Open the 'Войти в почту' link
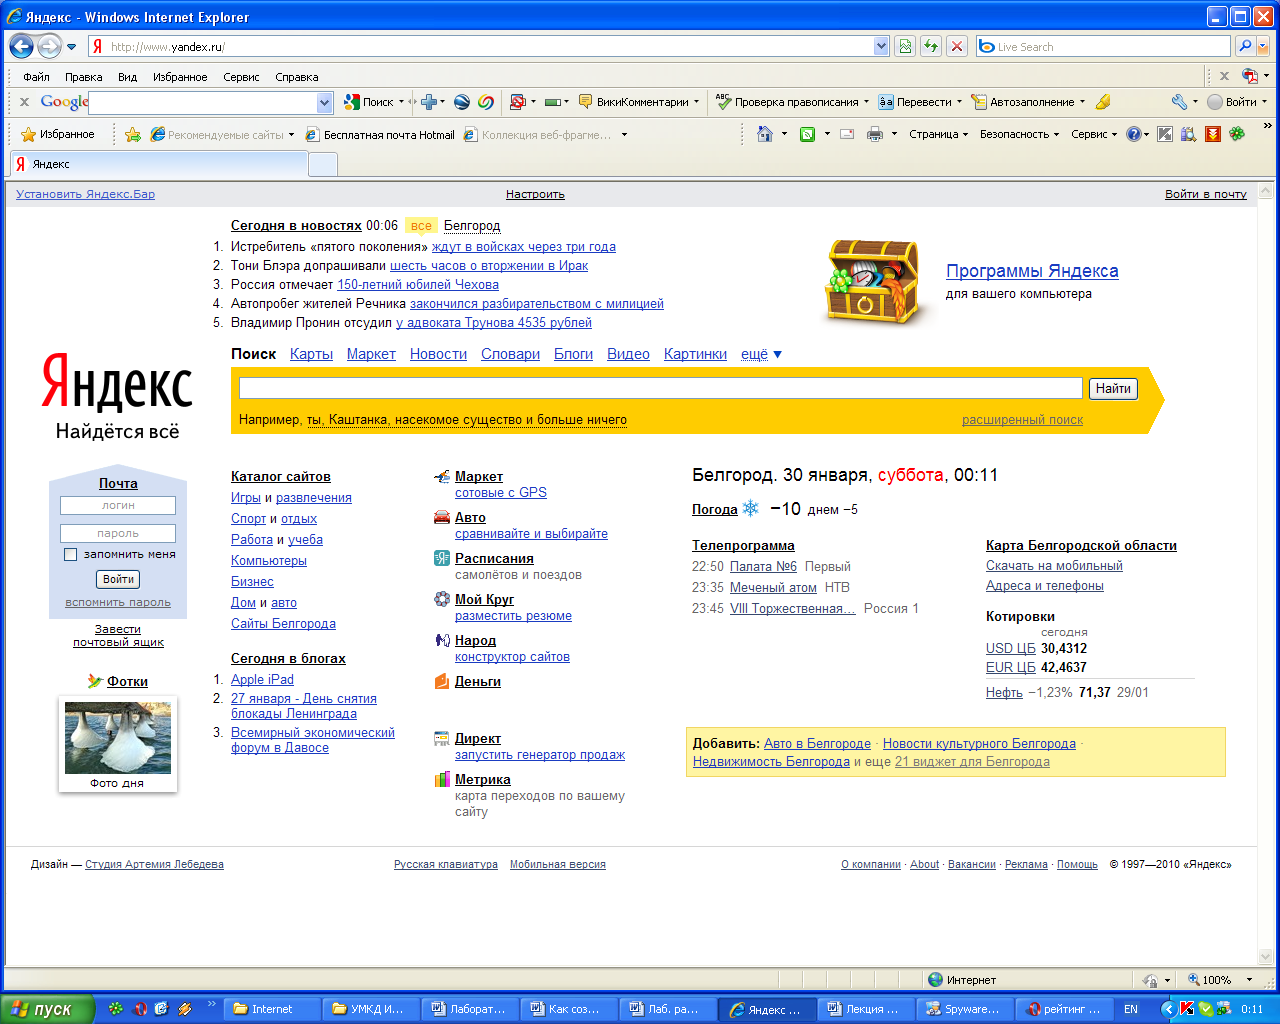This screenshot has width=1280, height=1024. pos(1206,194)
